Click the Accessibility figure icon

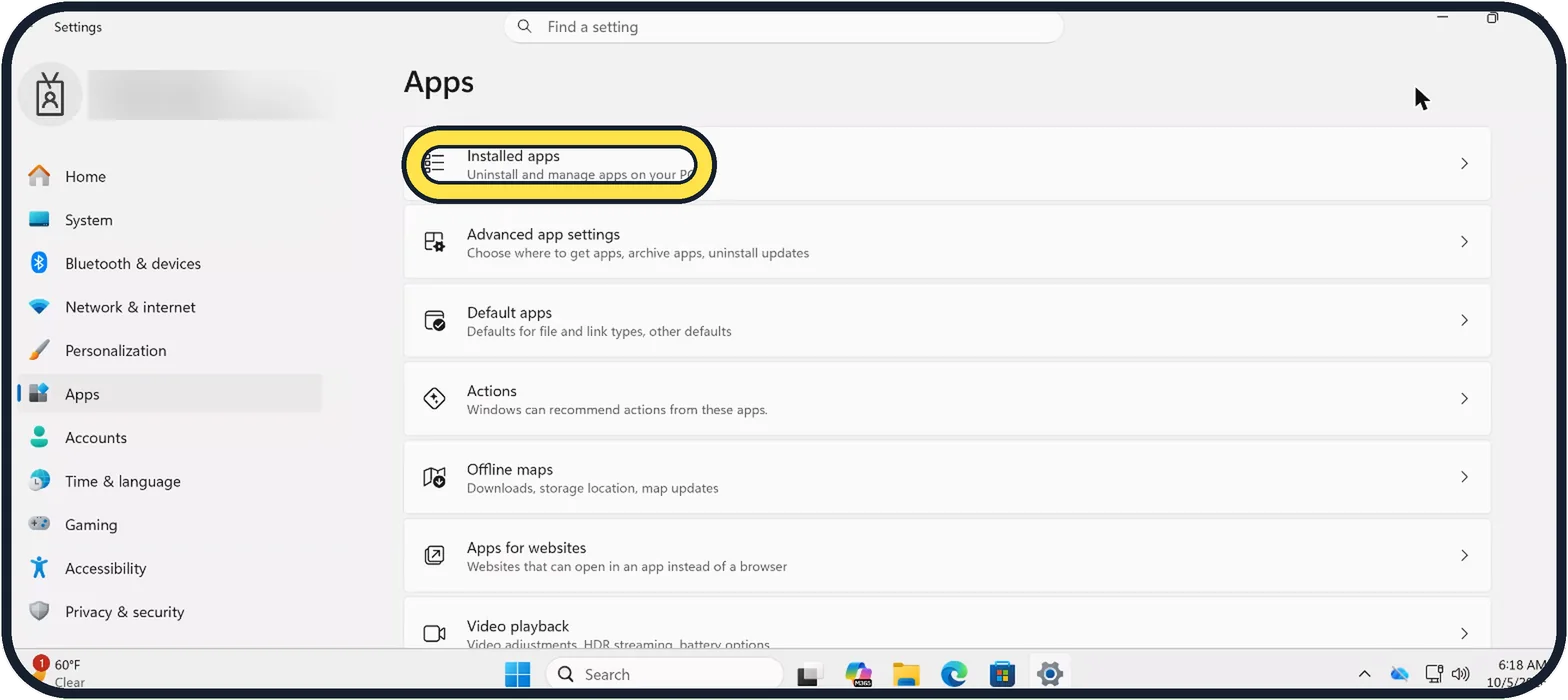[x=39, y=567]
